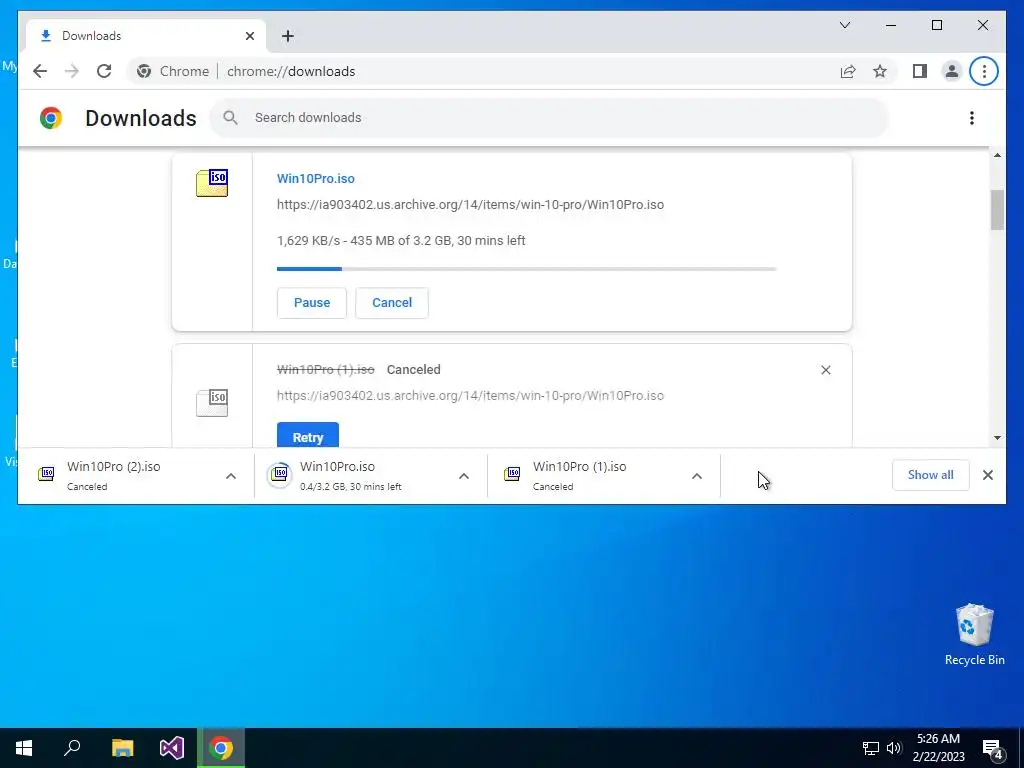The width and height of the screenshot is (1024, 768).
Task: Click Show all downloads button
Action: click(930, 475)
